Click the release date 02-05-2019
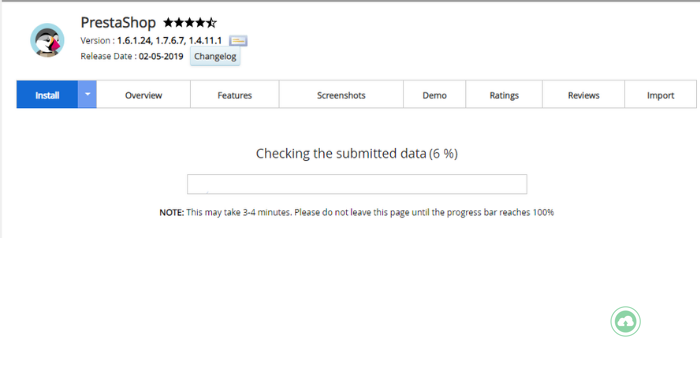 coord(161,56)
